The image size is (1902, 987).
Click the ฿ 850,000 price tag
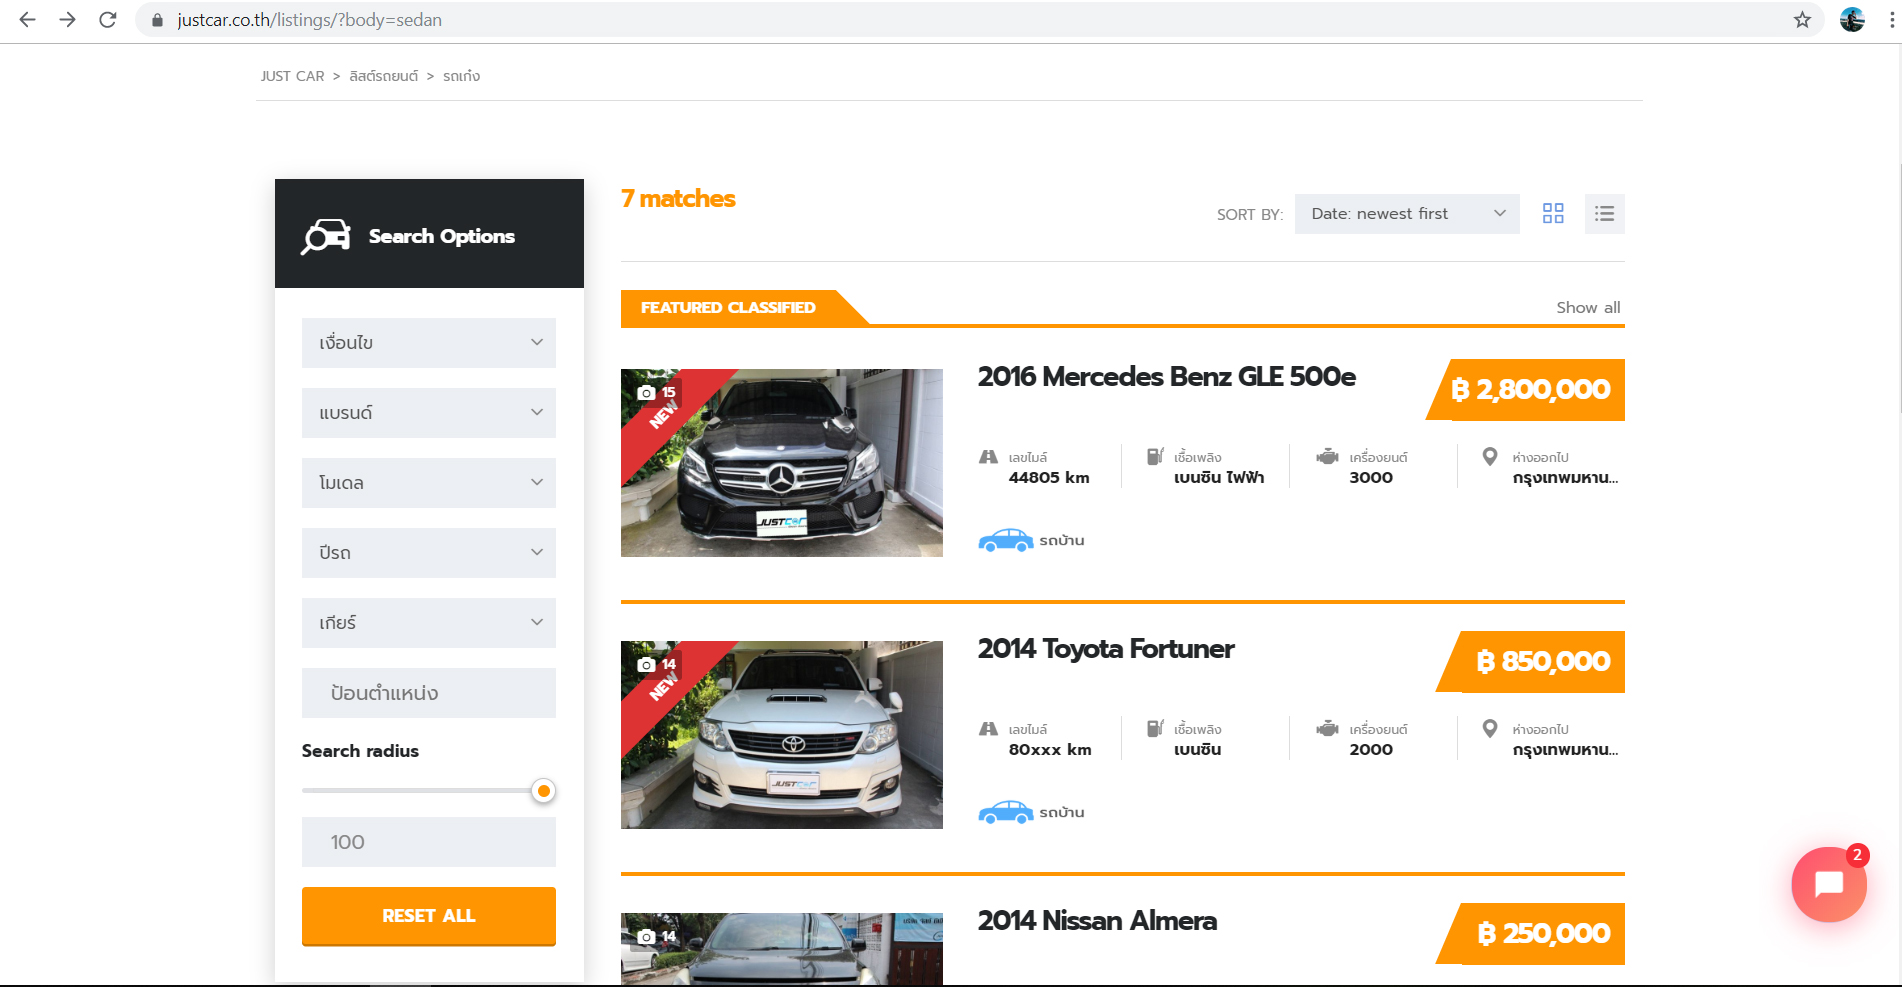[x=1531, y=662]
